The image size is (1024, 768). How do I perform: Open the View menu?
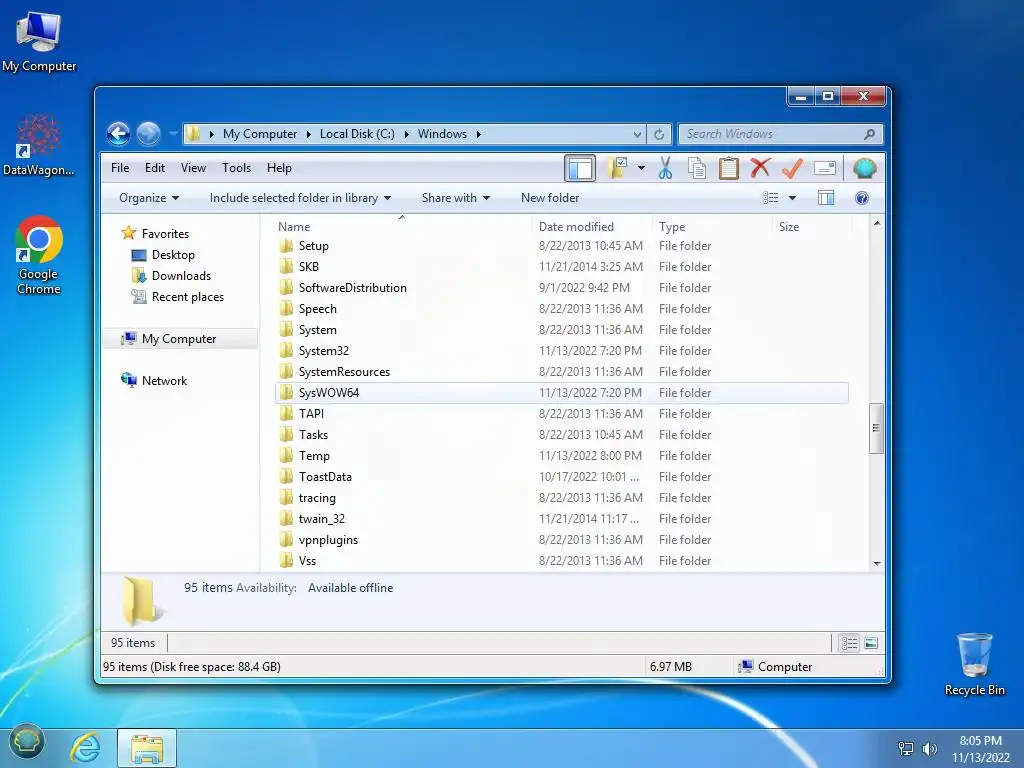(x=193, y=168)
